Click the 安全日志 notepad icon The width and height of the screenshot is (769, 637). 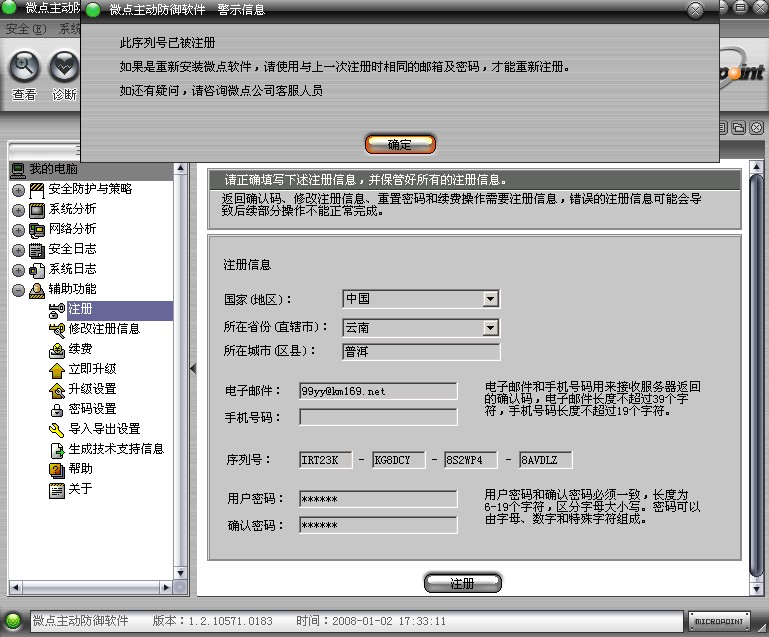[x=37, y=251]
